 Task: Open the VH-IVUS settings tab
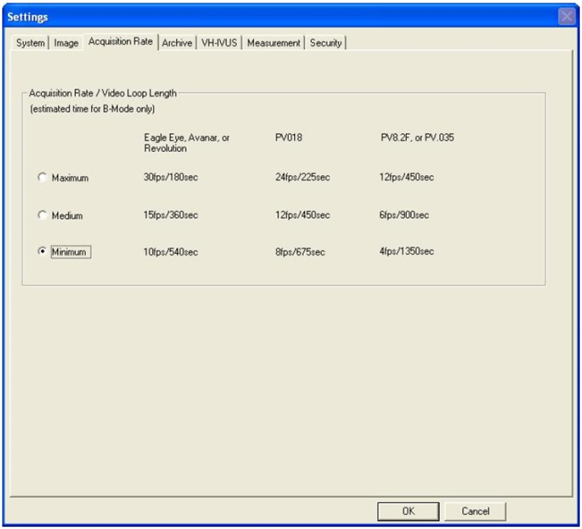(x=219, y=43)
